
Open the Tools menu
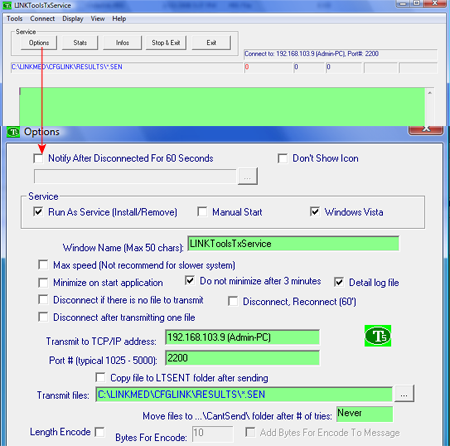(15, 19)
